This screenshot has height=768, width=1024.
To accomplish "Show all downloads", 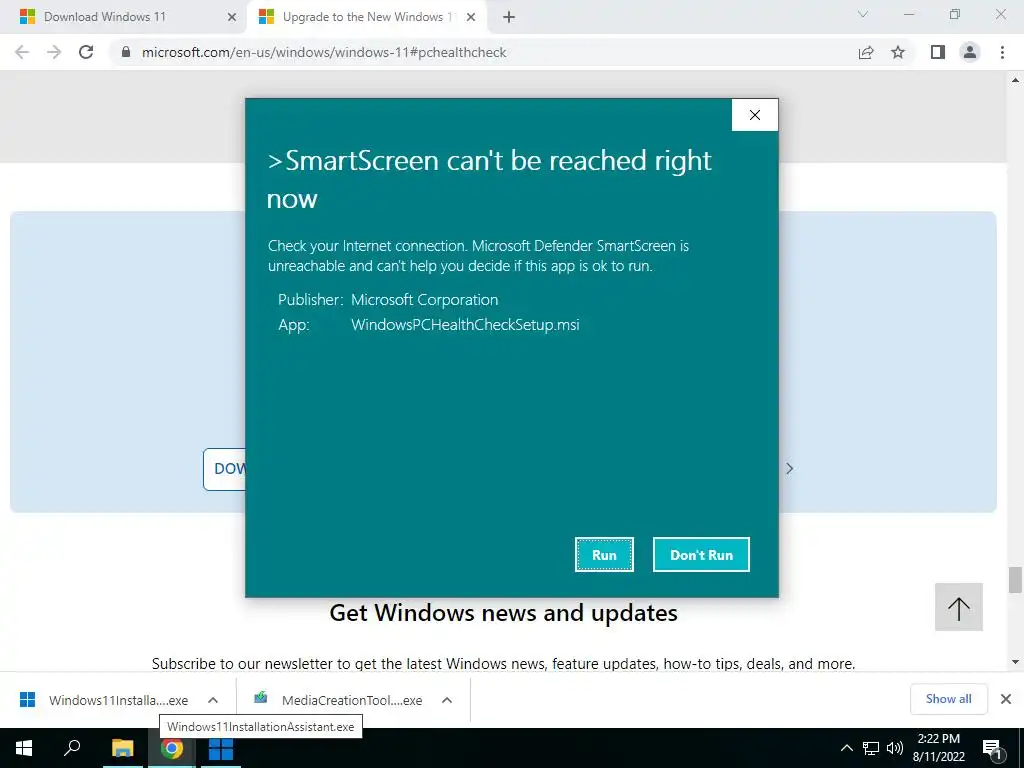I will (948, 699).
